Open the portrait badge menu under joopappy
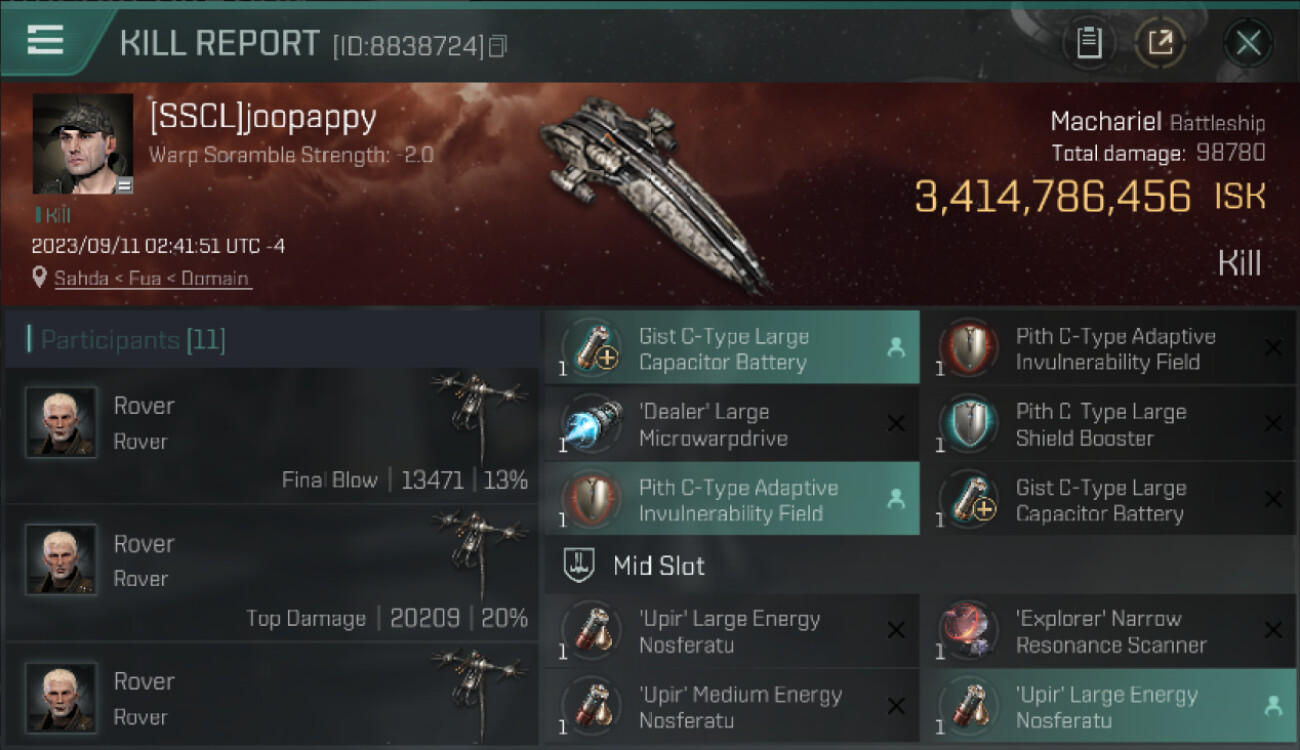1300x750 pixels. 124,185
